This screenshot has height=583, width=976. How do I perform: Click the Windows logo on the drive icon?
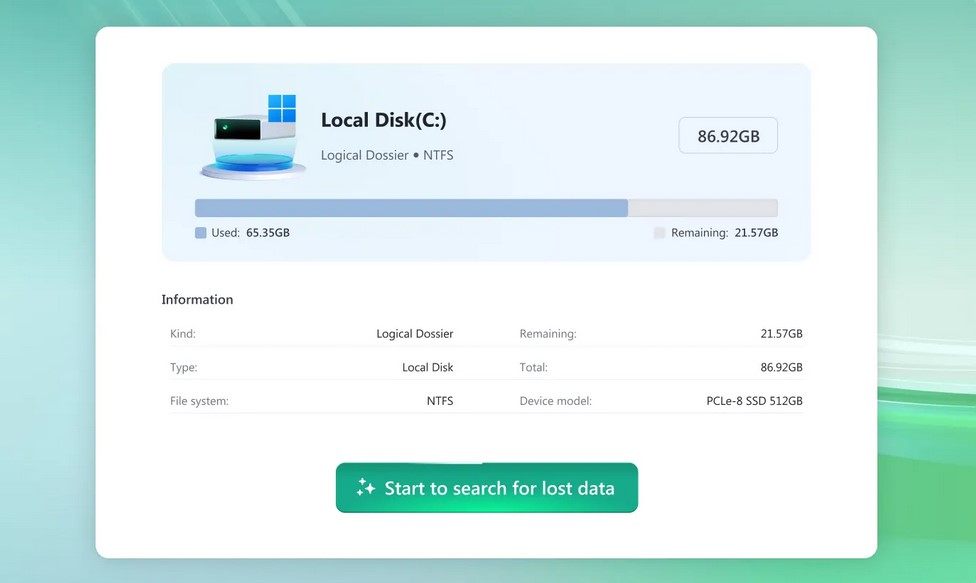pyautogui.click(x=282, y=108)
